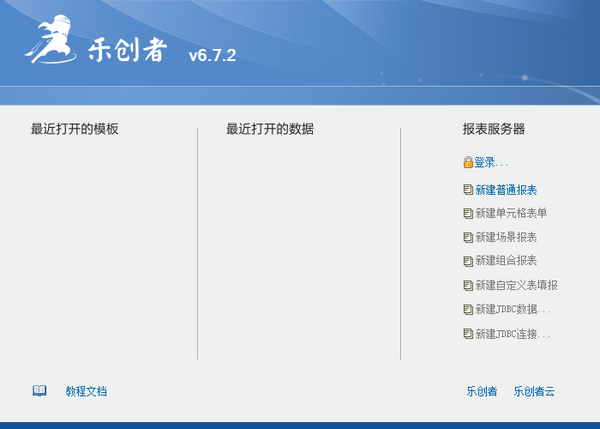Open the 教程文档 tutorial link

pyautogui.click(x=86, y=391)
